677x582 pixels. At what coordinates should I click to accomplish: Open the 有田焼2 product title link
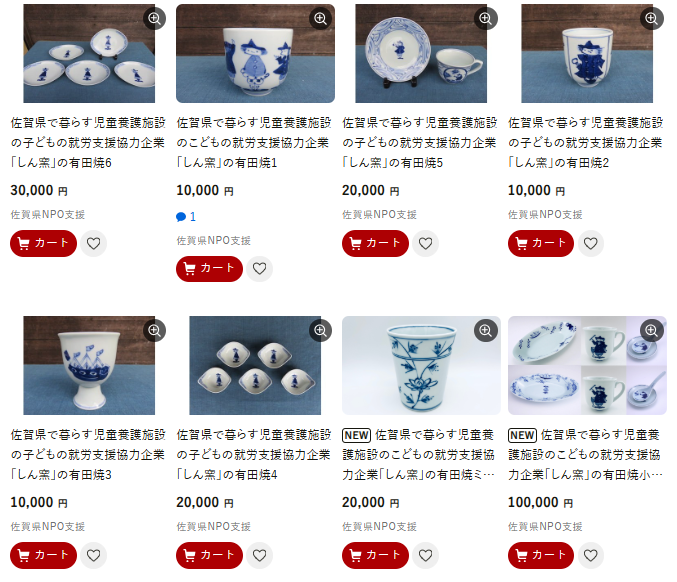pyautogui.click(x=585, y=143)
